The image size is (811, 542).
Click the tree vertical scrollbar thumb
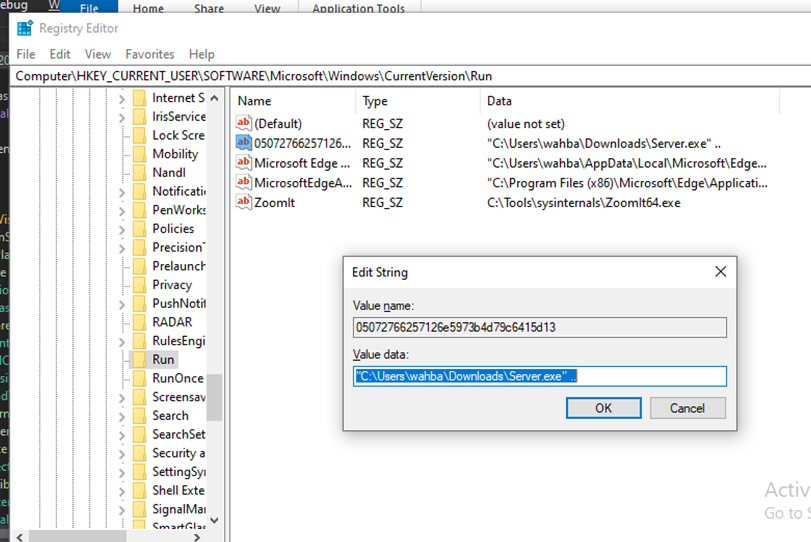tap(215, 397)
